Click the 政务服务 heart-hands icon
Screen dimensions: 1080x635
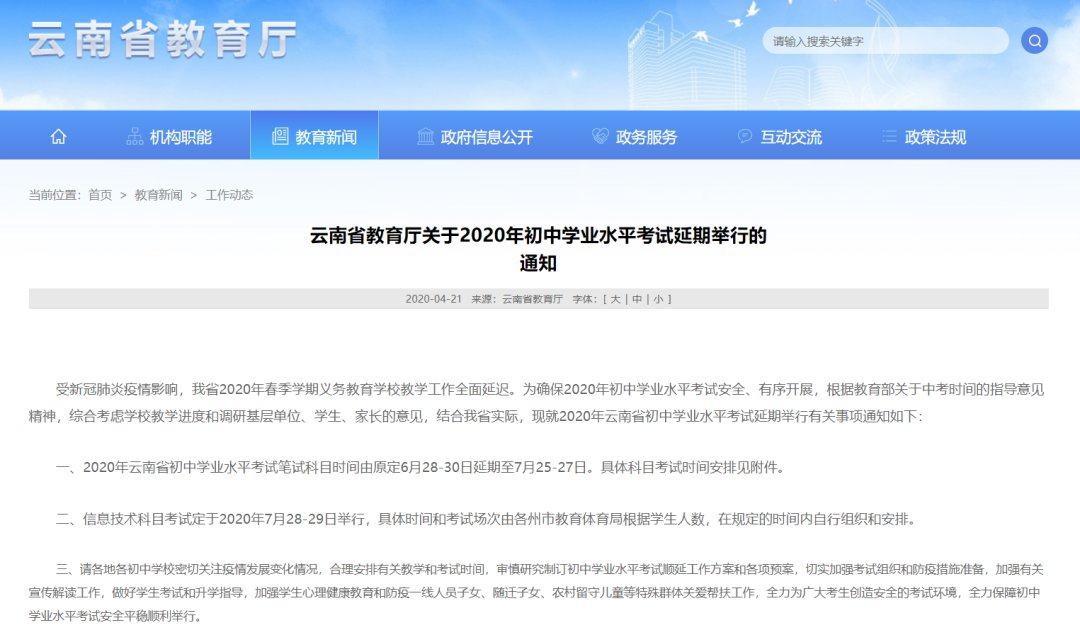point(600,136)
